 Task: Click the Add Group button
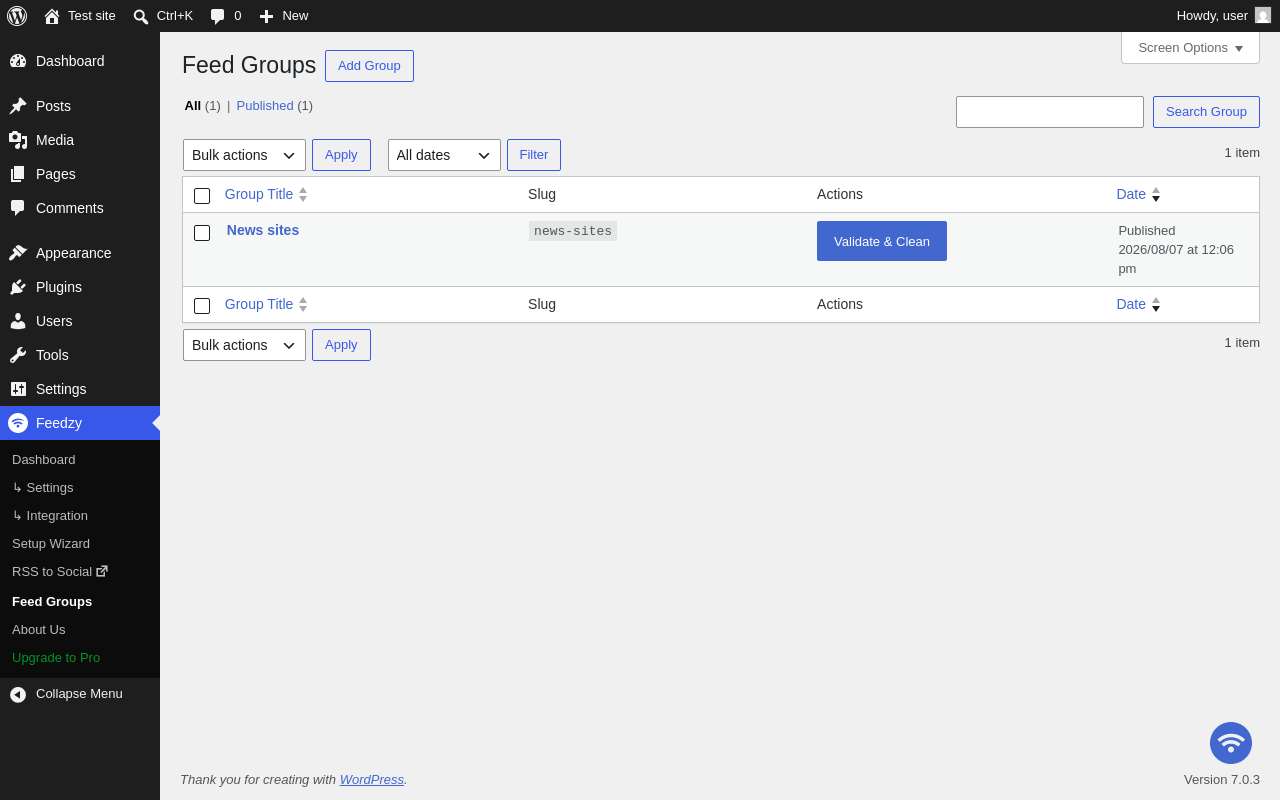tap(369, 66)
